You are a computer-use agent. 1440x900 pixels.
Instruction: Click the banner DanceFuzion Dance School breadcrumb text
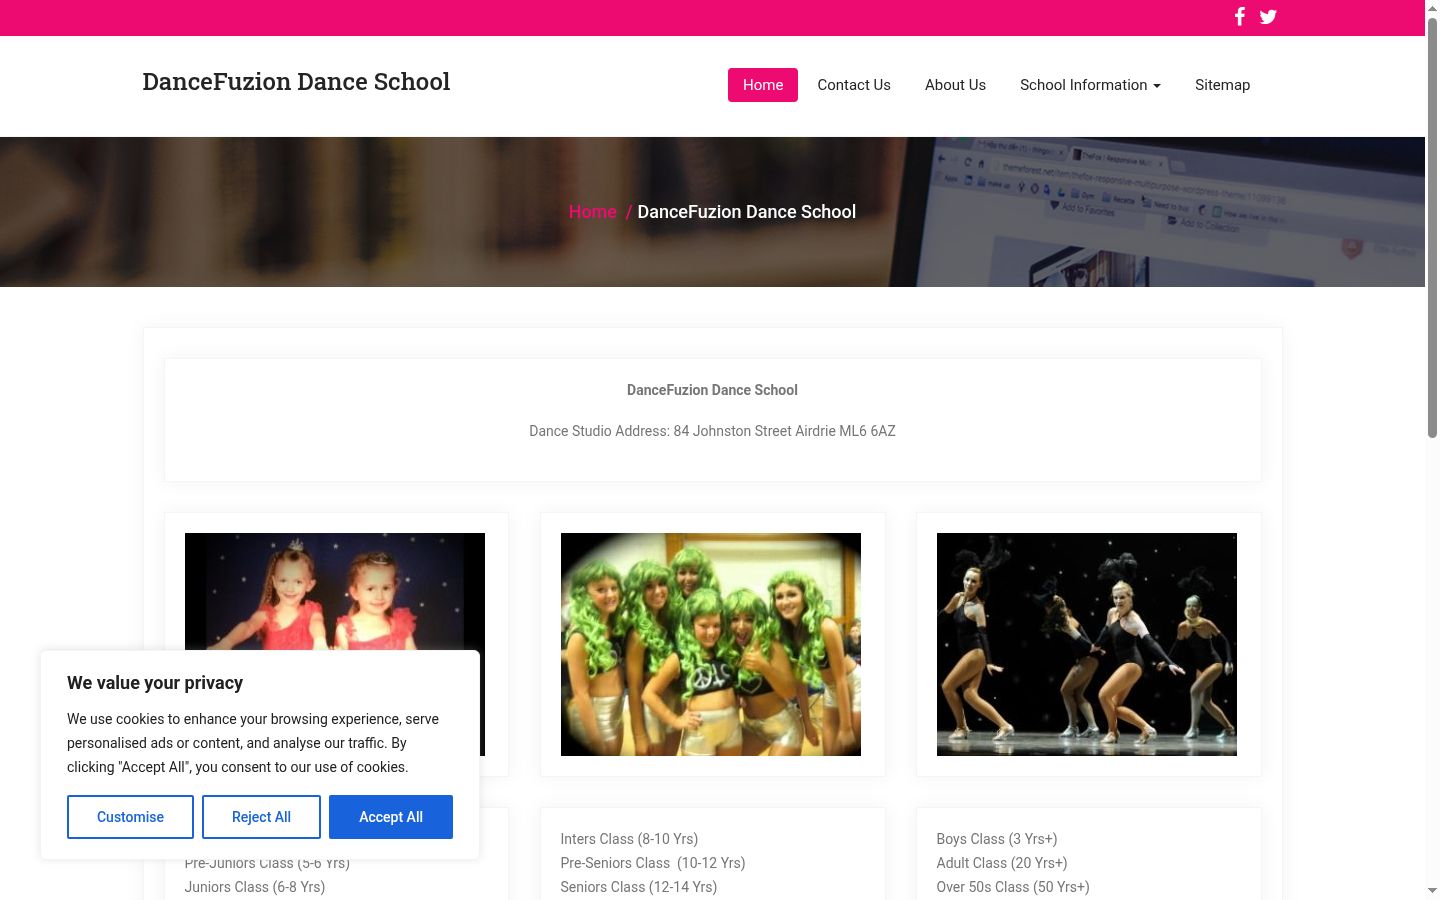point(747,212)
